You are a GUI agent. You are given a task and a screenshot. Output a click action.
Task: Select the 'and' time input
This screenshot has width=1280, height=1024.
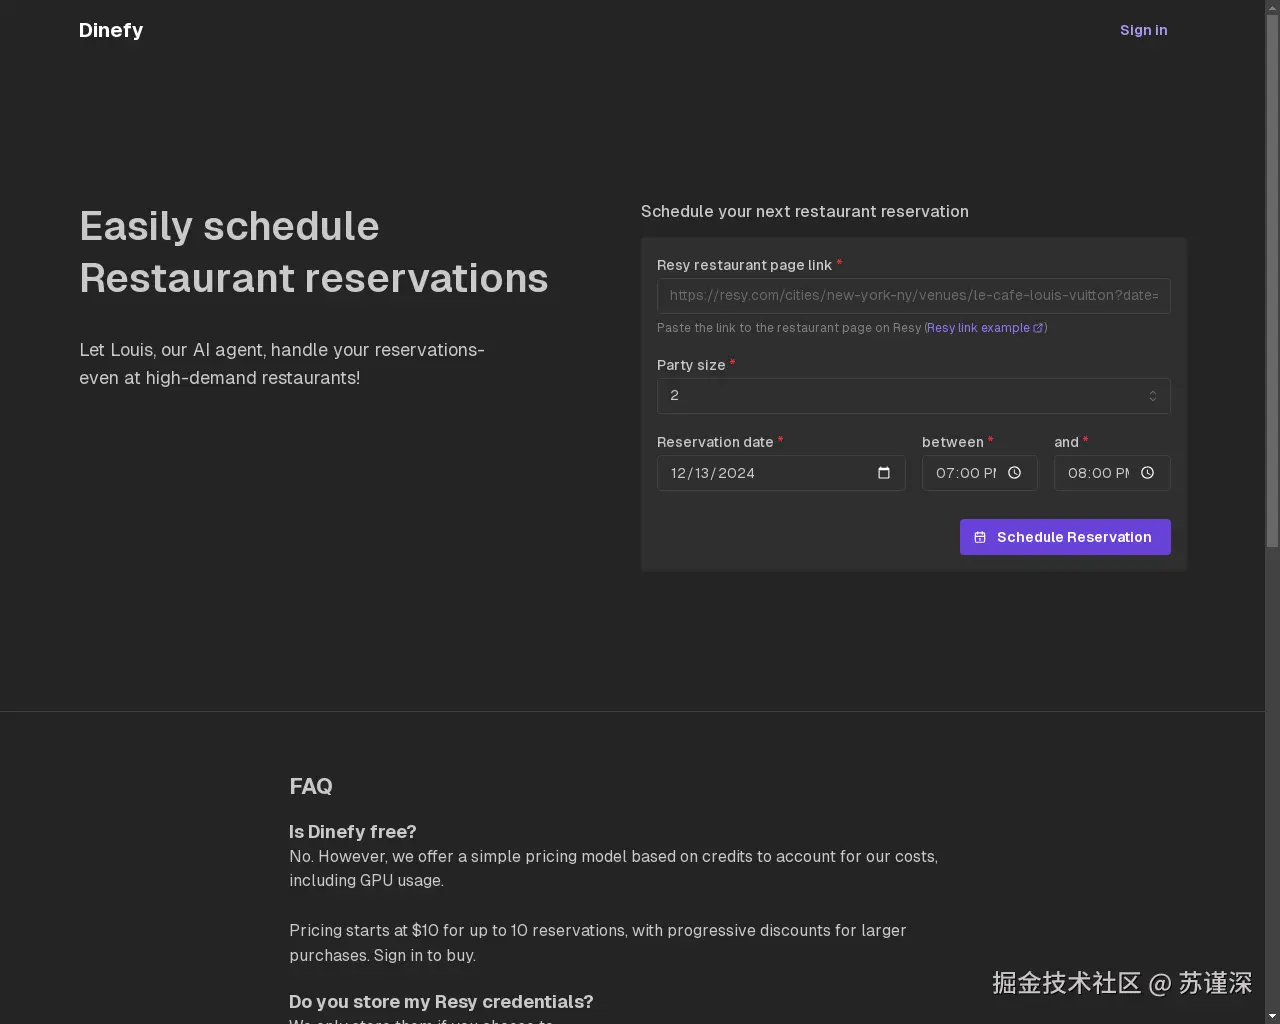tap(1098, 473)
